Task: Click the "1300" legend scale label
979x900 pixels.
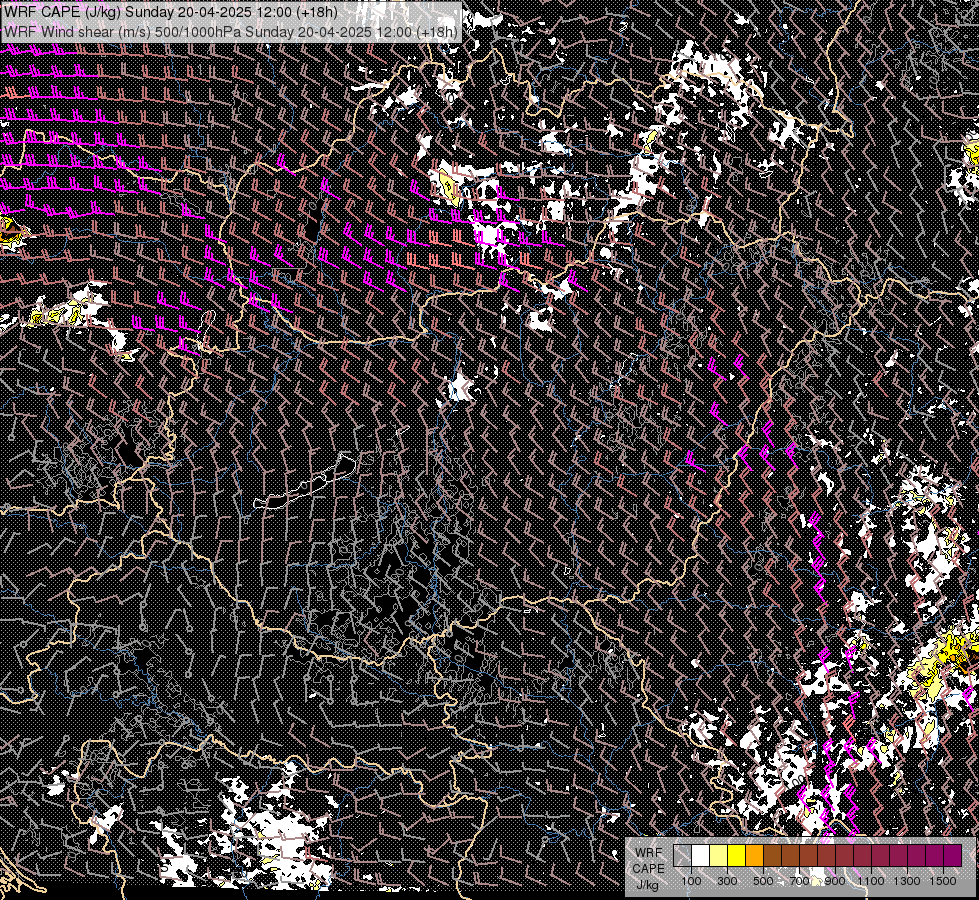Action: pos(907,881)
